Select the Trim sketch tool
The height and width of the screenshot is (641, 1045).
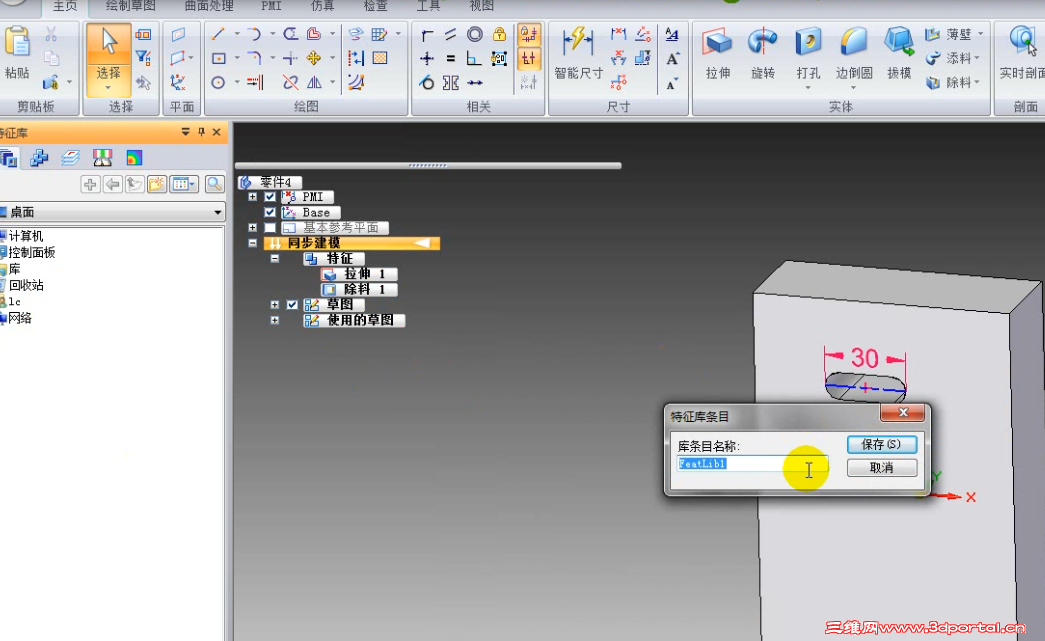pyautogui.click(x=290, y=83)
